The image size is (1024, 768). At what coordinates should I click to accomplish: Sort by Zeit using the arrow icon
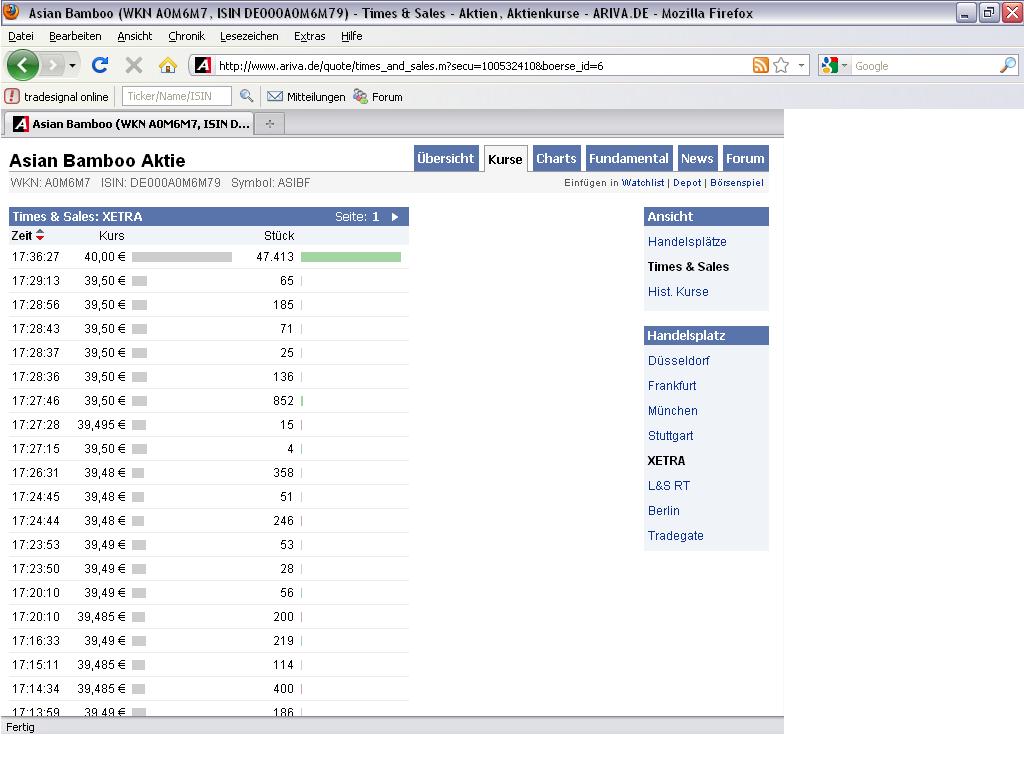point(40,235)
